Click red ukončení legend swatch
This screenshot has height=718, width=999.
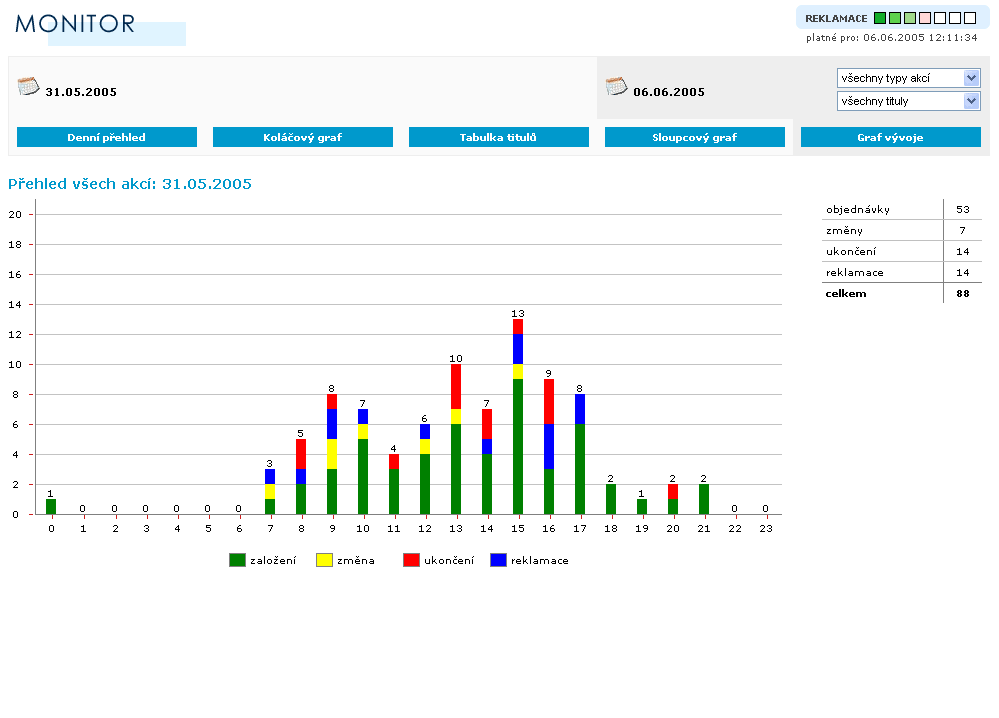pyautogui.click(x=411, y=560)
